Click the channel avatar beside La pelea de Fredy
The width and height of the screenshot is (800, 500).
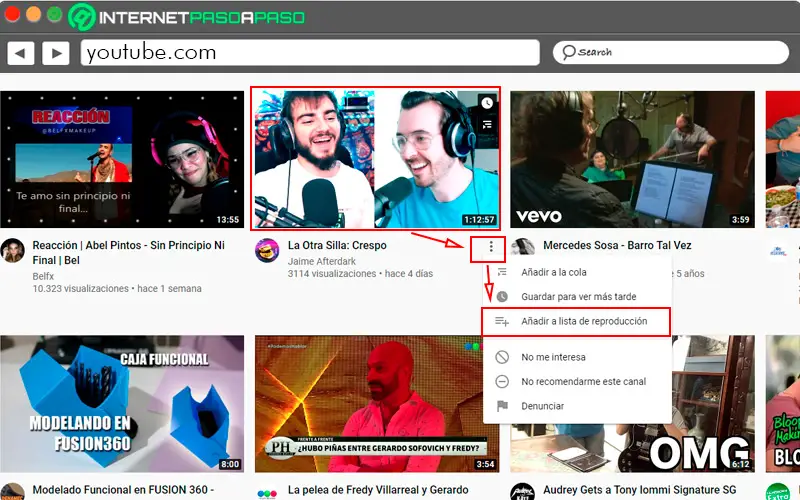(267, 493)
